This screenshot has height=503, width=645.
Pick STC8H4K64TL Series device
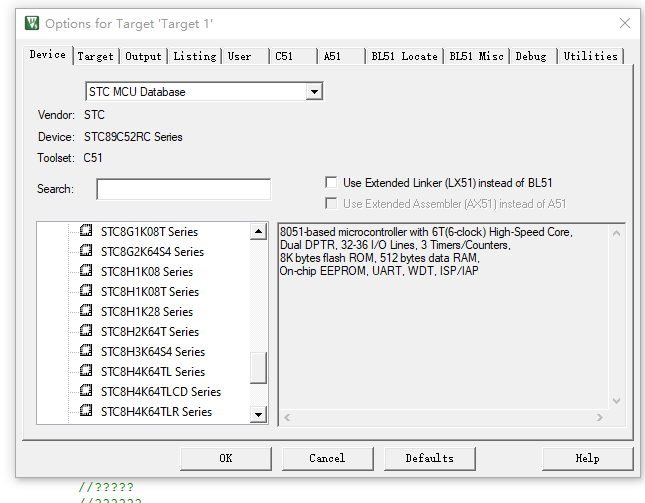tap(153, 372)
